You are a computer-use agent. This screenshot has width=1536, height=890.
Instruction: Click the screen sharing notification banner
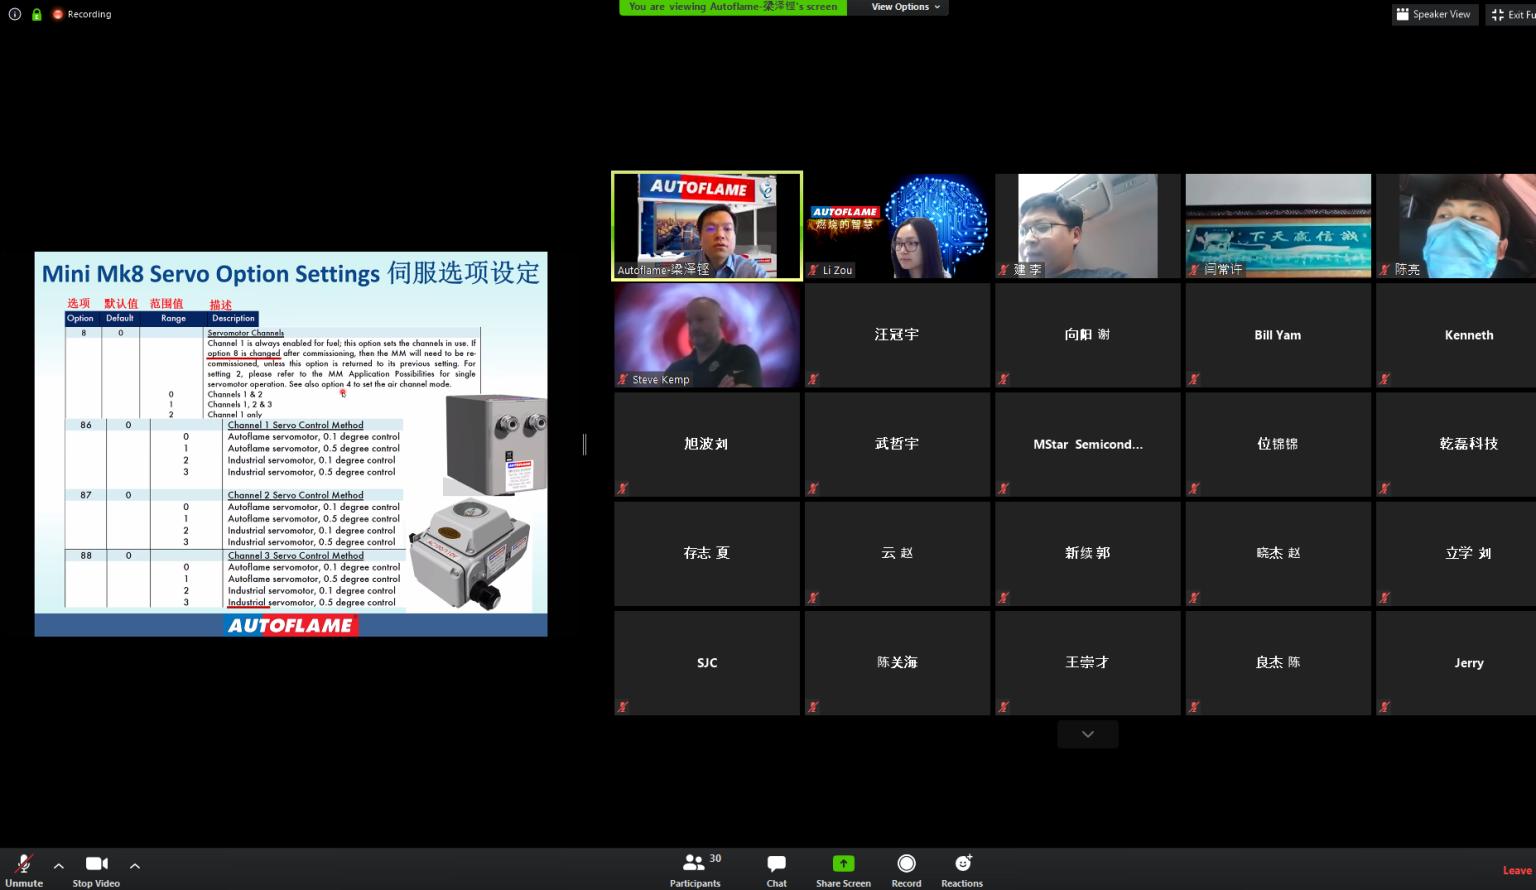pos(732,7)
